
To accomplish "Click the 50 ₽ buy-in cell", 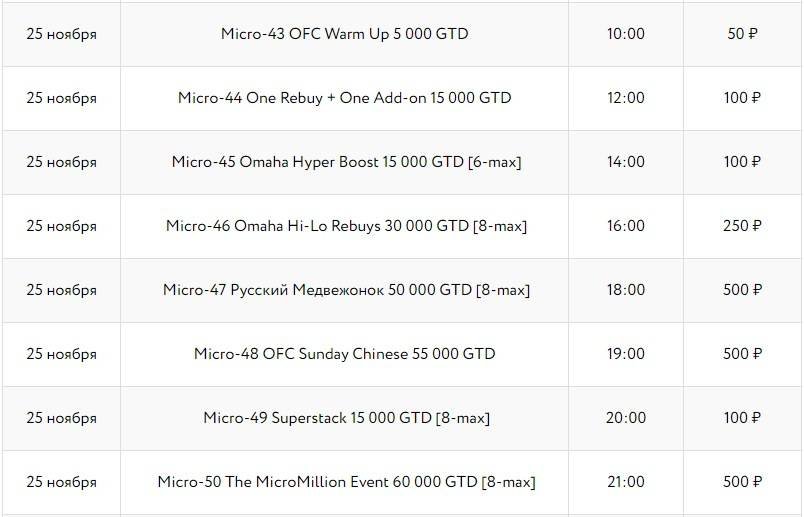I will tap(743, 34).
